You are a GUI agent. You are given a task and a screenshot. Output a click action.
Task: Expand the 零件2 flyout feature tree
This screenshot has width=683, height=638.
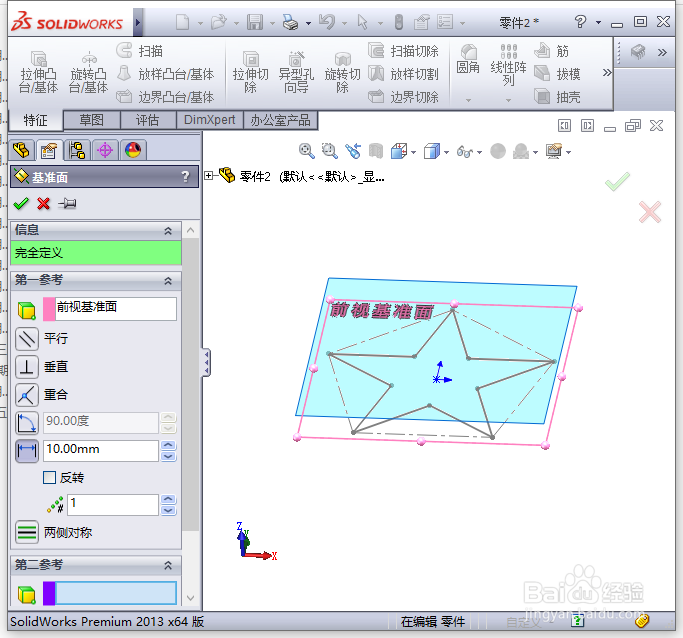point(209,176)
